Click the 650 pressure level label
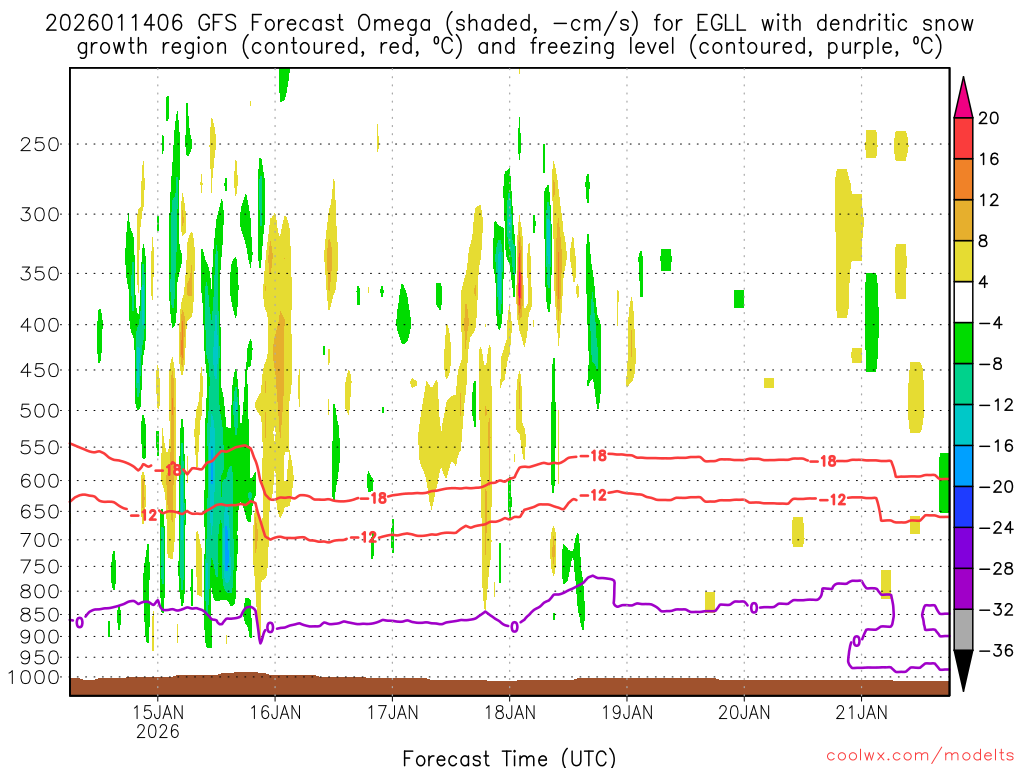This screenshot has width=1024, height=768. [40, 512]
